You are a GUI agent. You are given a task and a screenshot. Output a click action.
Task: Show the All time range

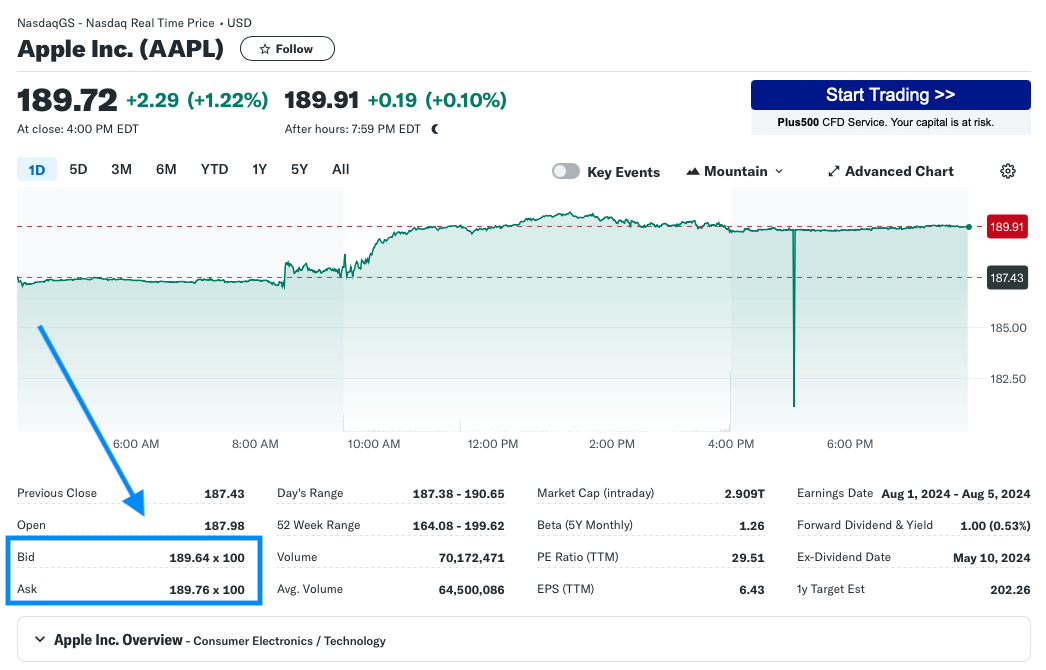point(341,170)
